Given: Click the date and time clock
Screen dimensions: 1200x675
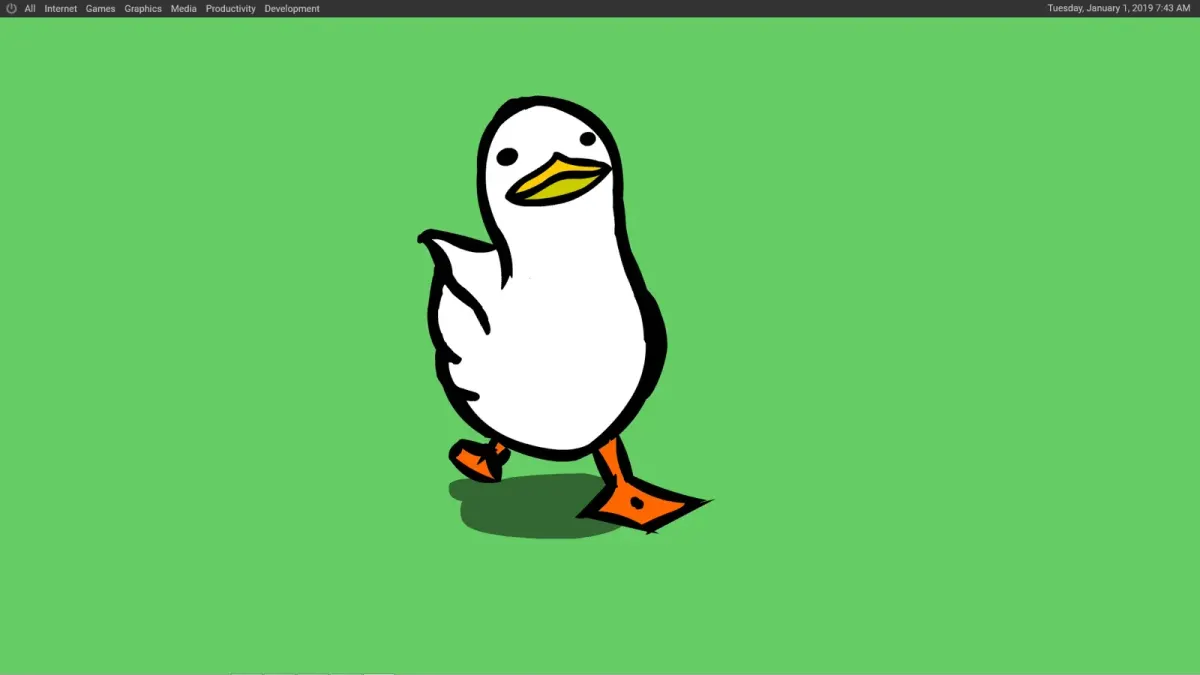Looking at the screenshot, I should pos(1119,8).
